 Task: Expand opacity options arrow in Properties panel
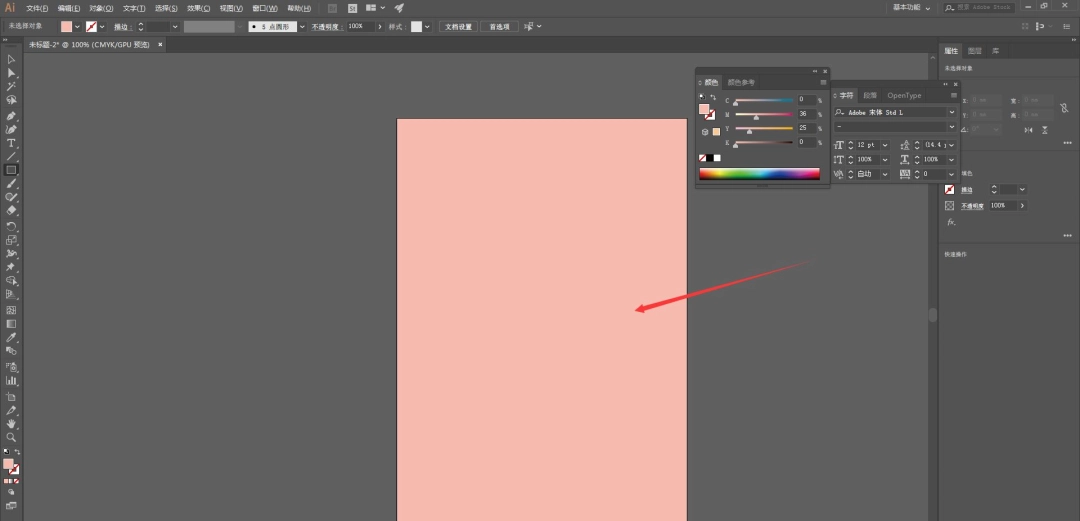[x=1022, y=205]
